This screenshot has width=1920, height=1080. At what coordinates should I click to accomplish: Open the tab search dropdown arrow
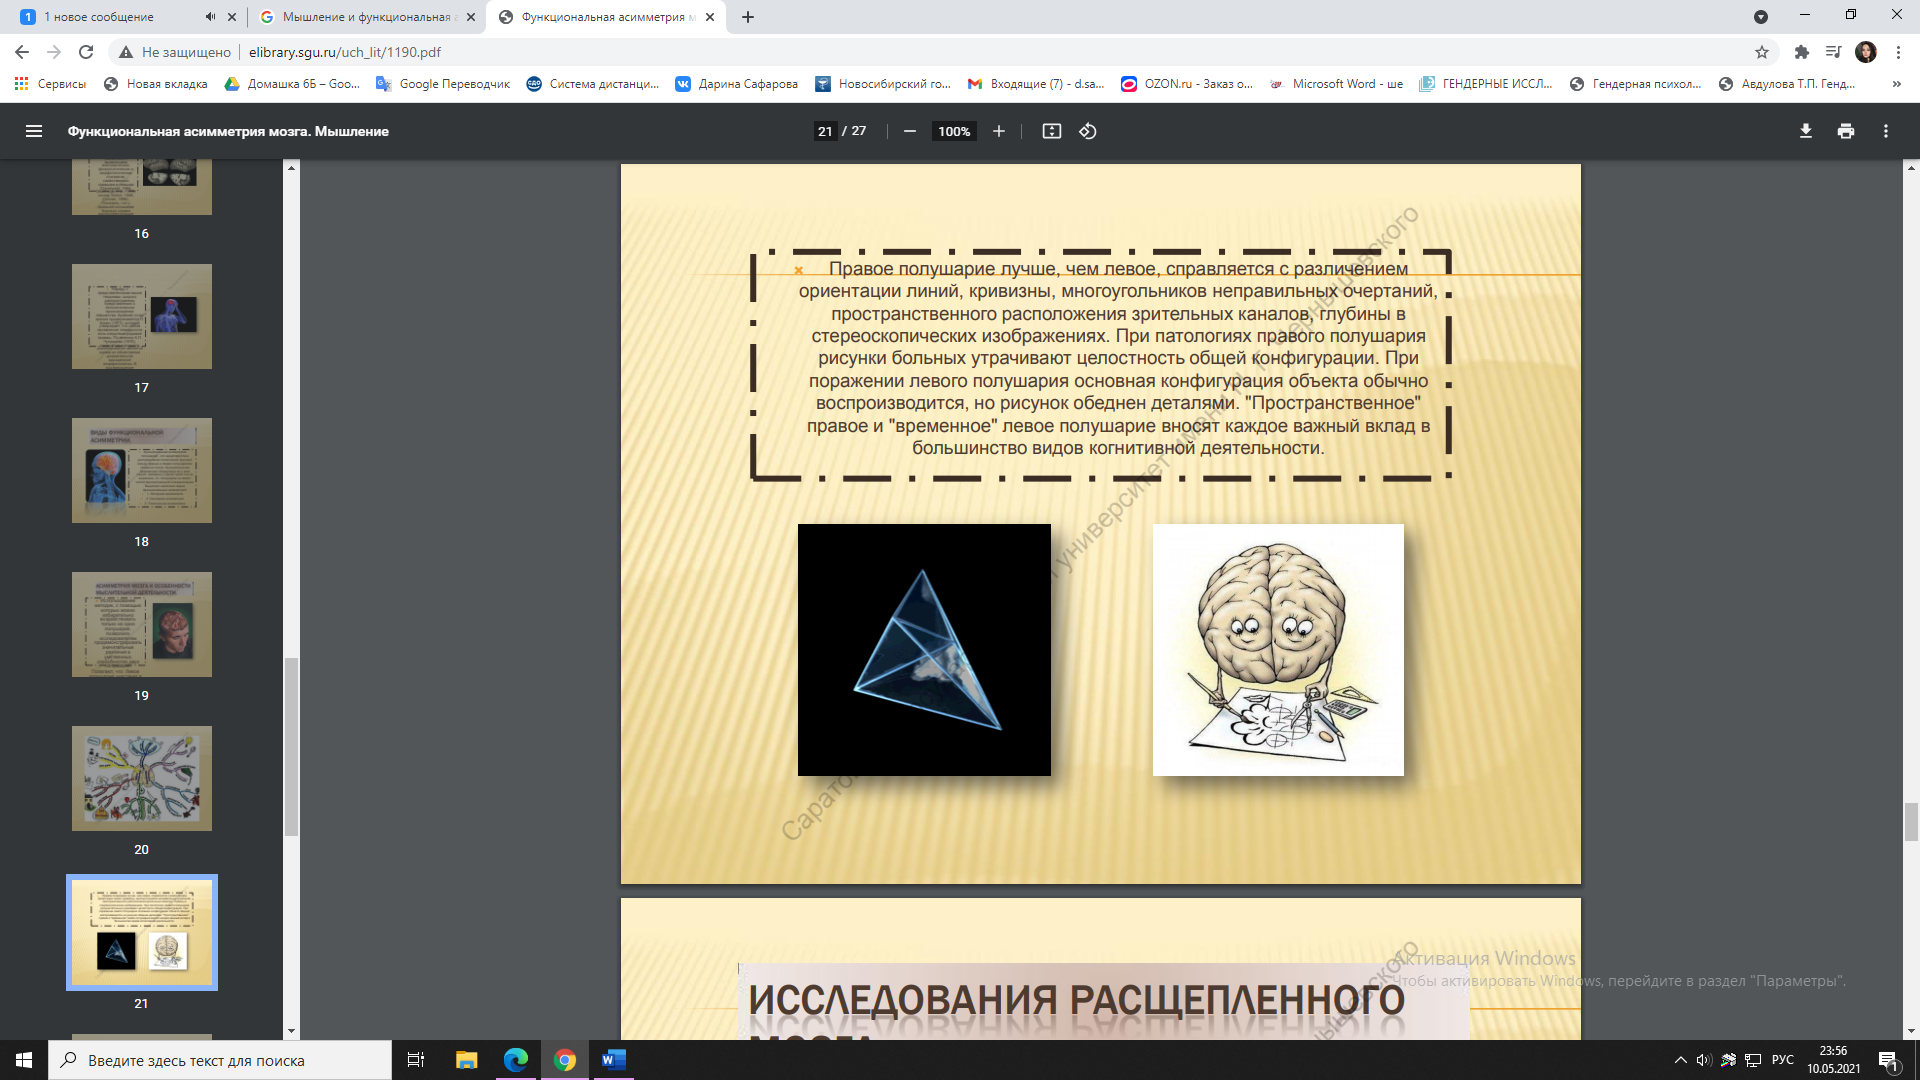1761,17
